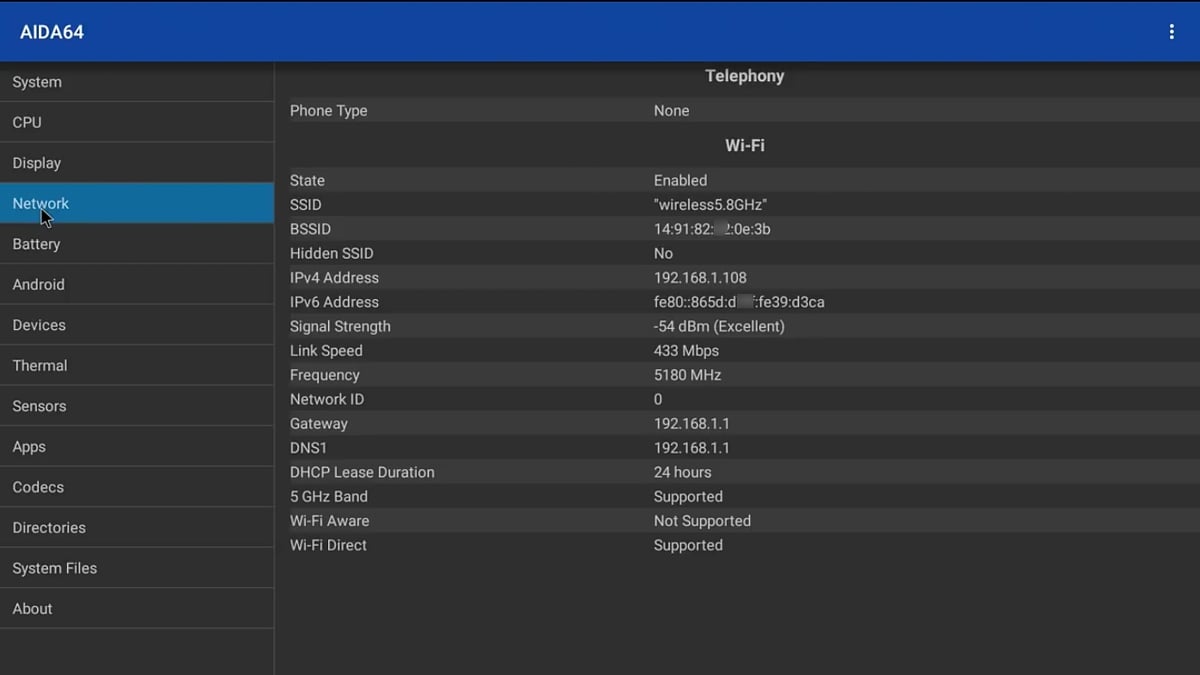
Task: Open the System section
Action: click(137, 82)
